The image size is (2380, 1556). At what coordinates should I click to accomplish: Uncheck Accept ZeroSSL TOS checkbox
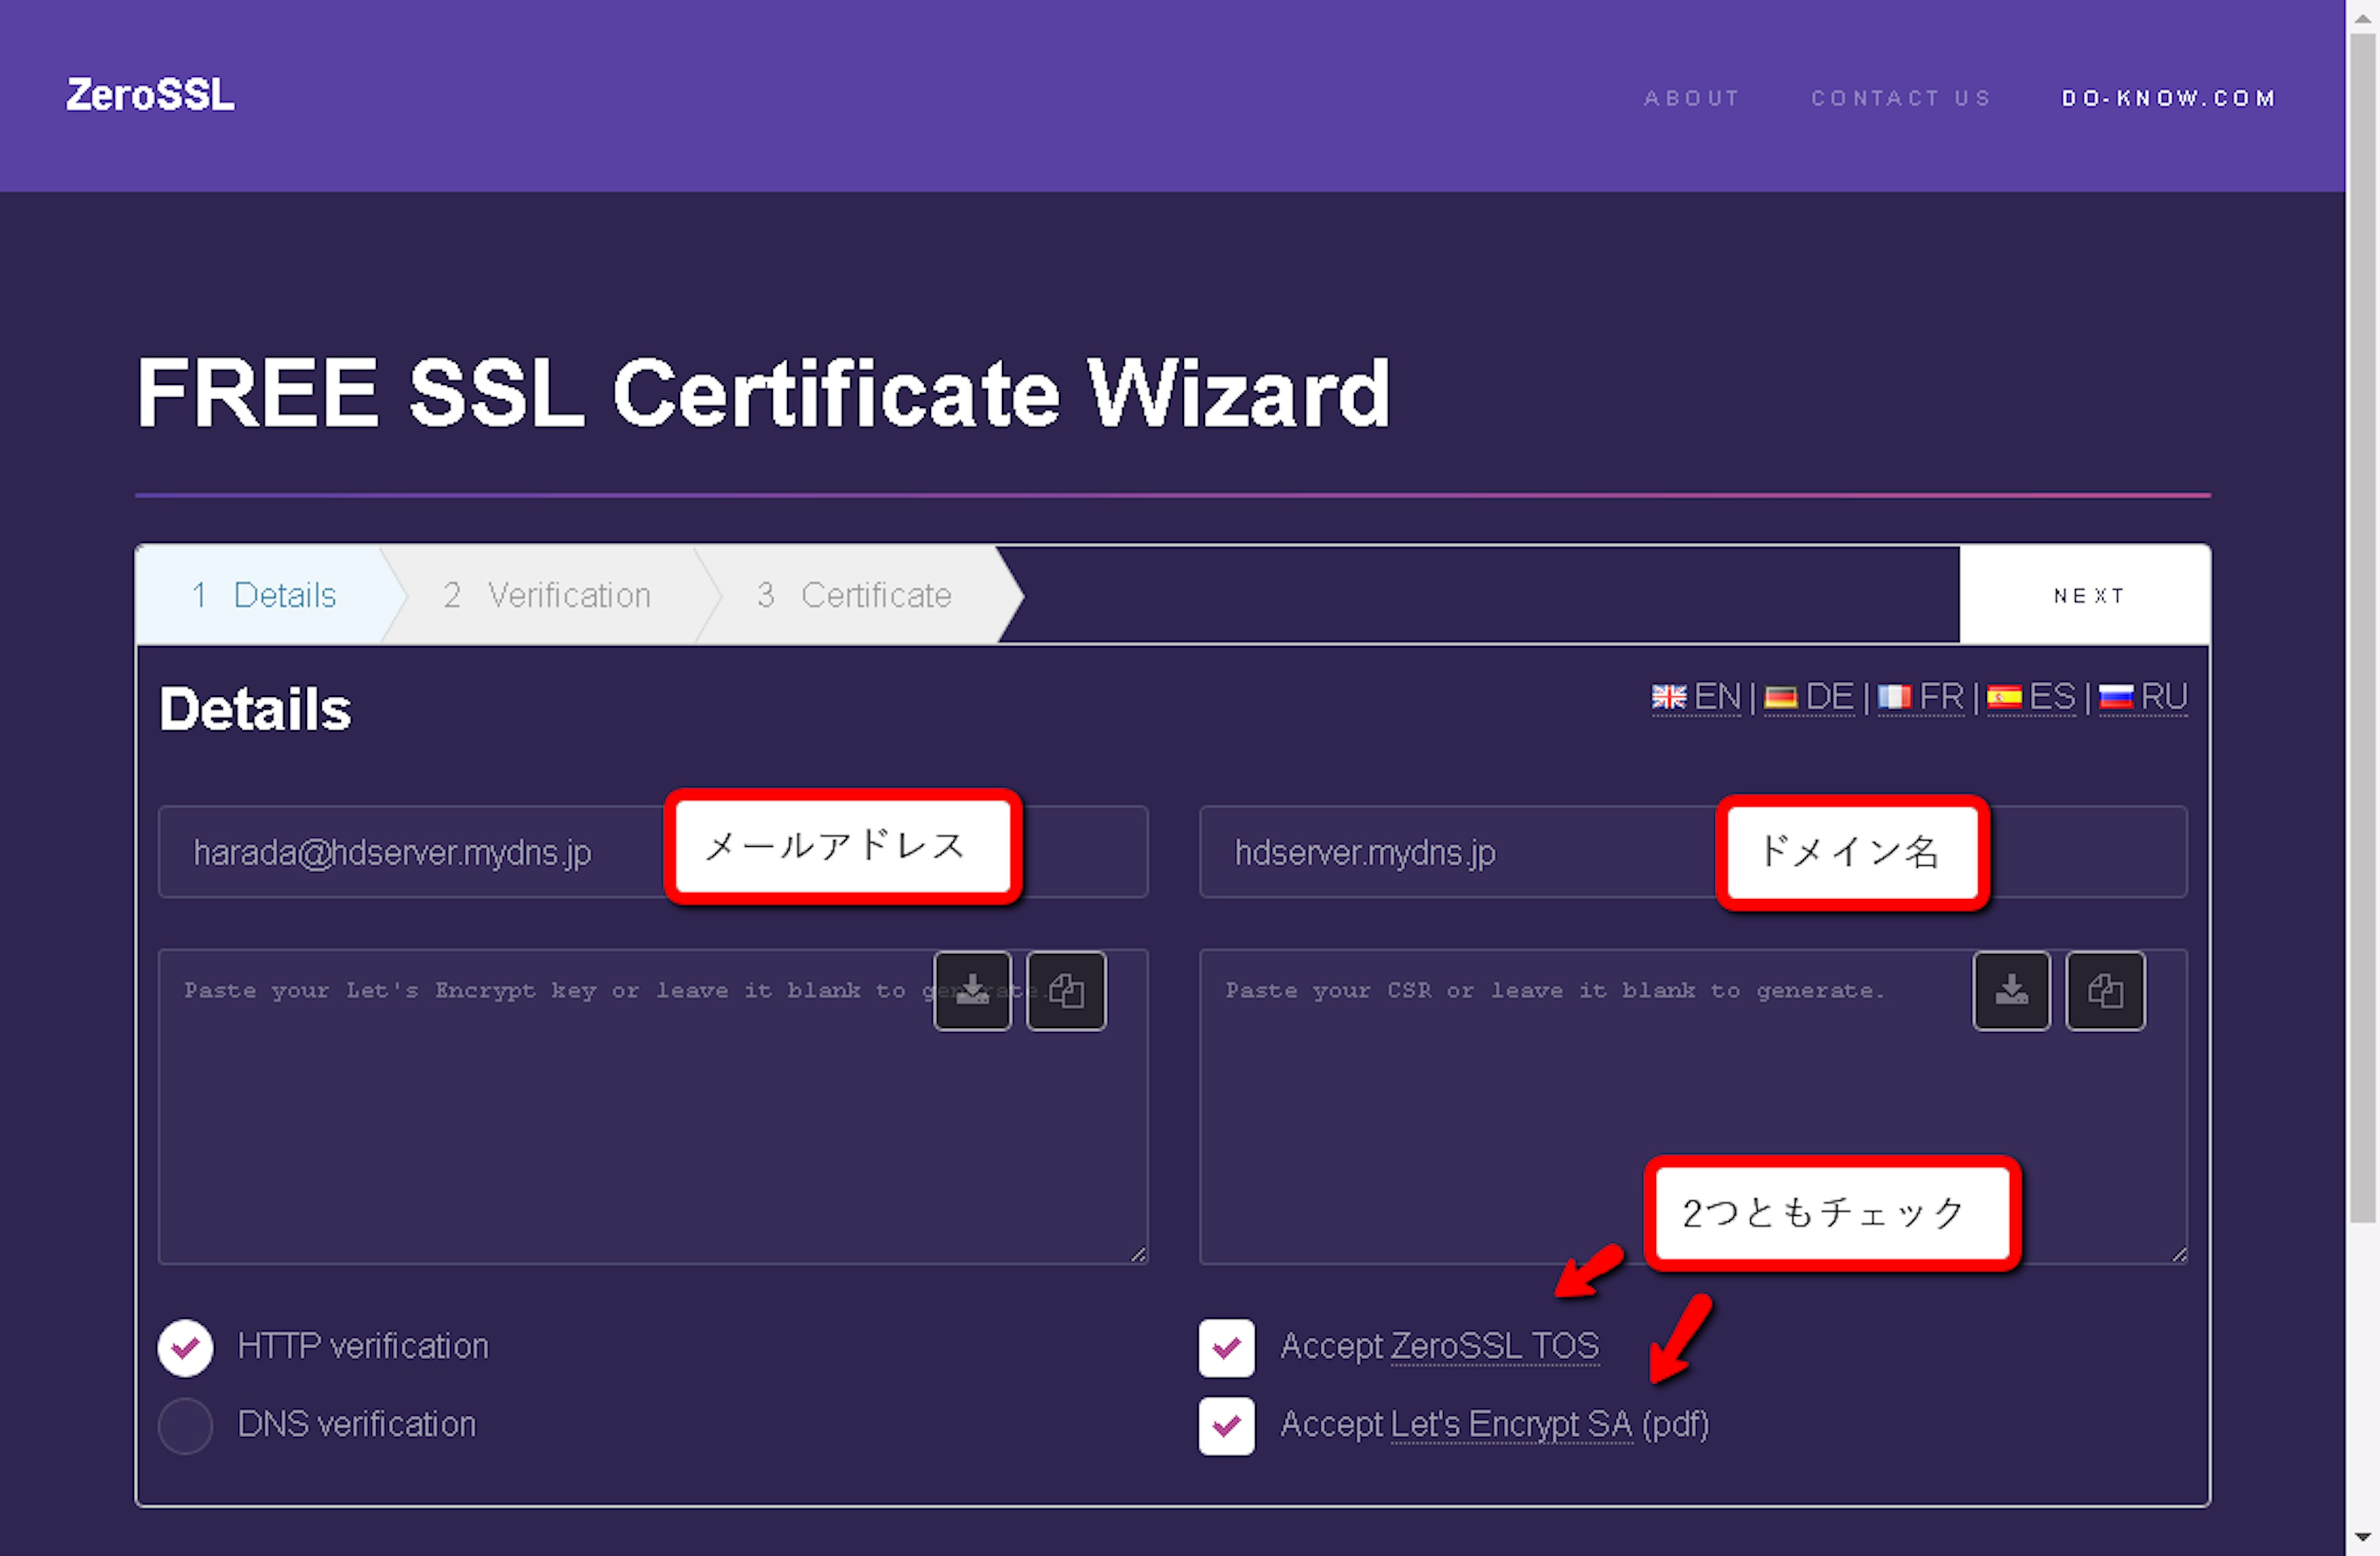point(1226,1347)
